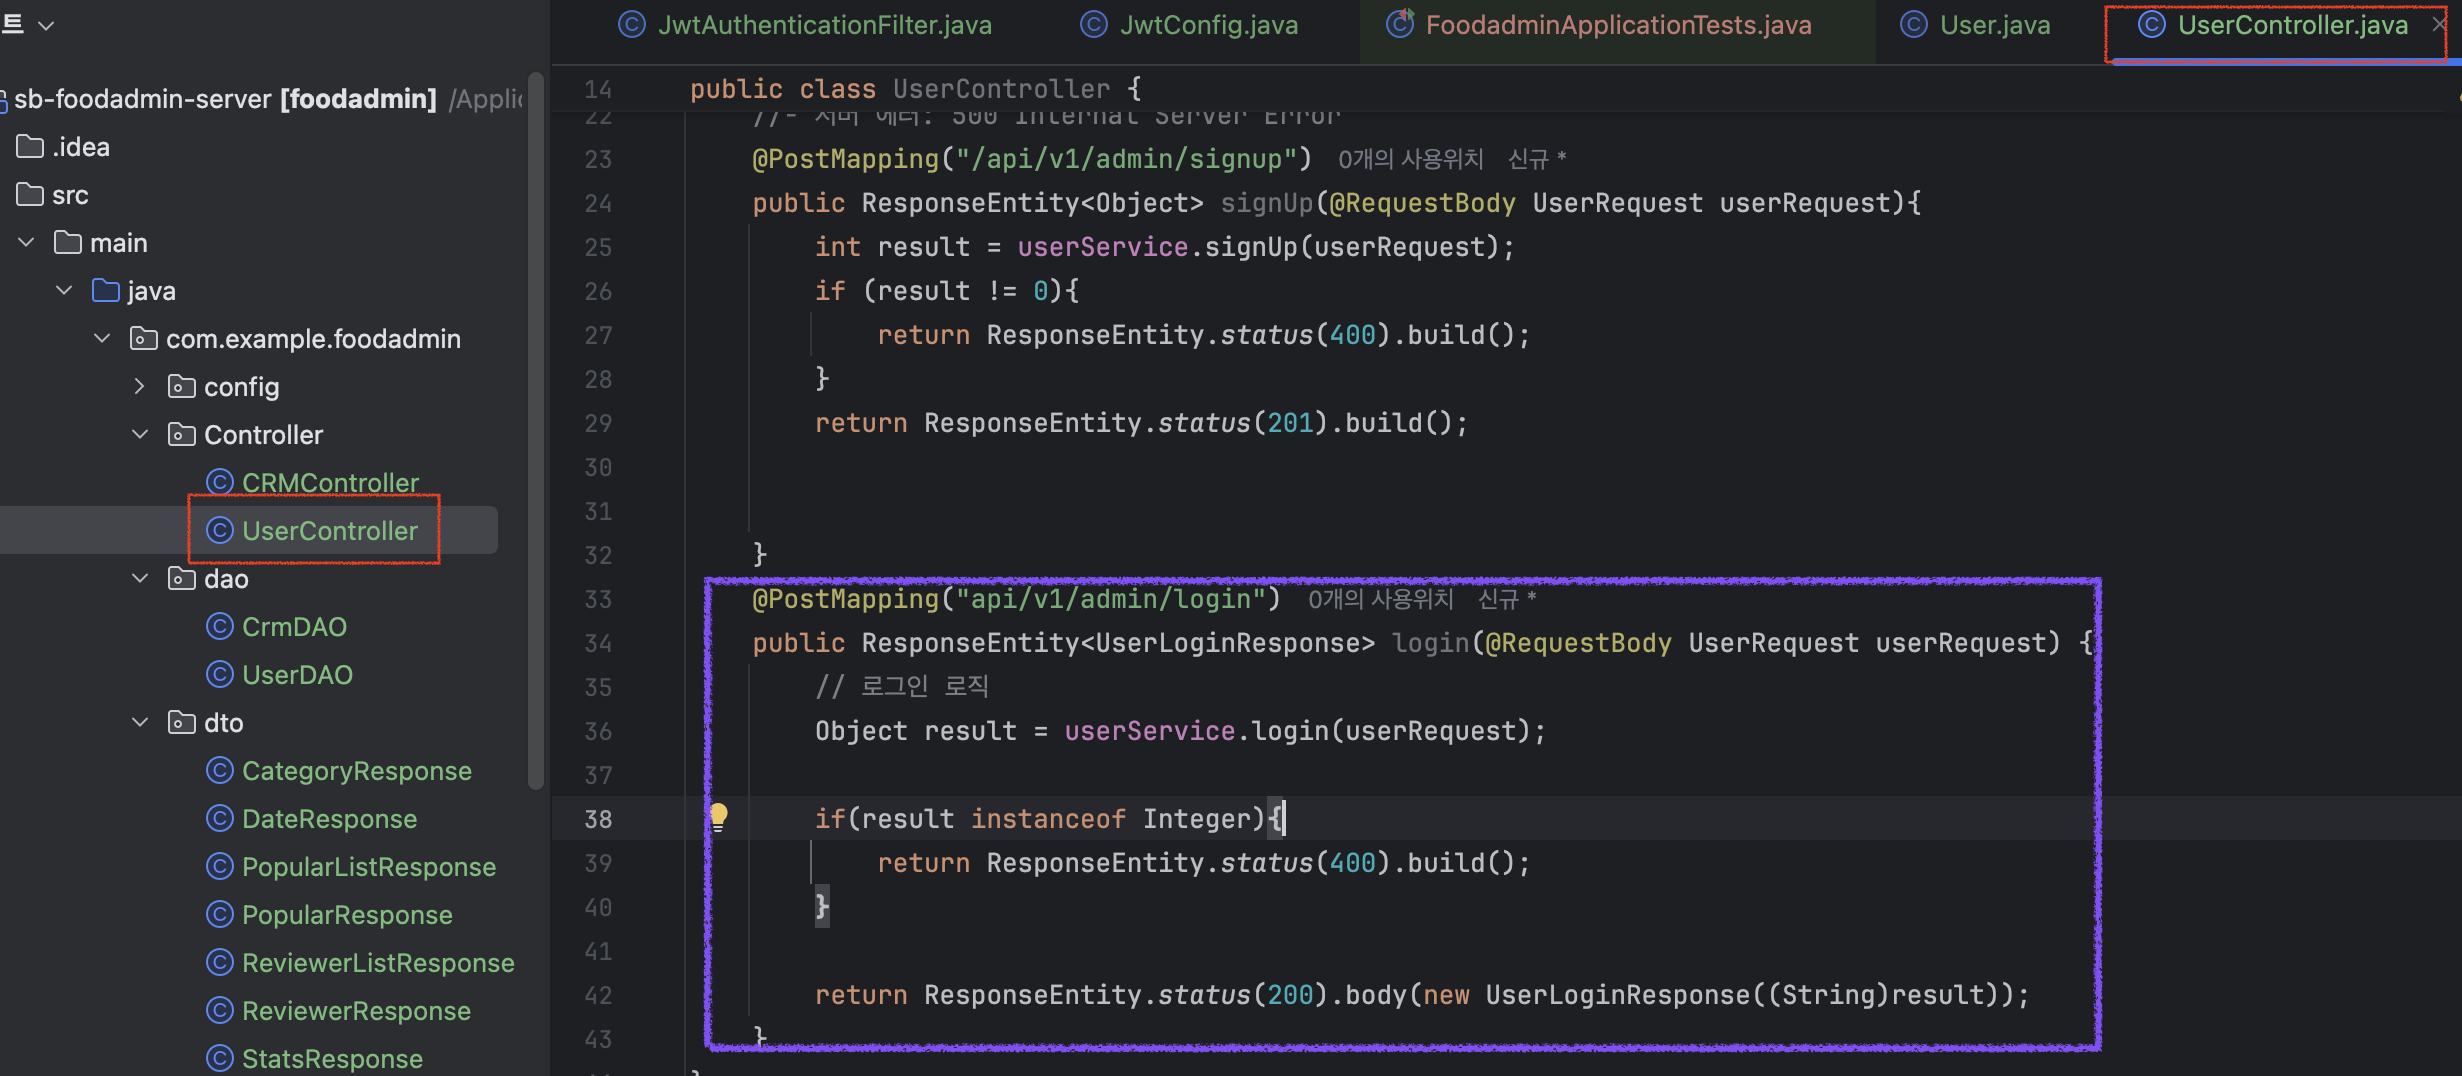Open StatsResponse class
The width and height of the screenshot is (2462, 1076).
(332, 1059)
